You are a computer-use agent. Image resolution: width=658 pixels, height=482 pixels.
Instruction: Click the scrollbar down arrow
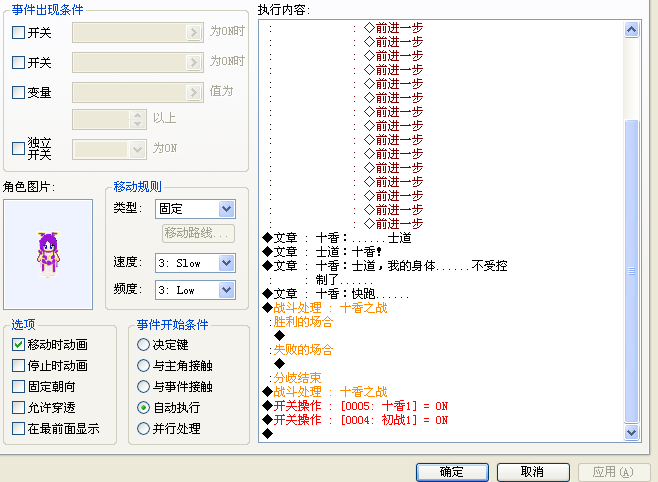point(632,432)
